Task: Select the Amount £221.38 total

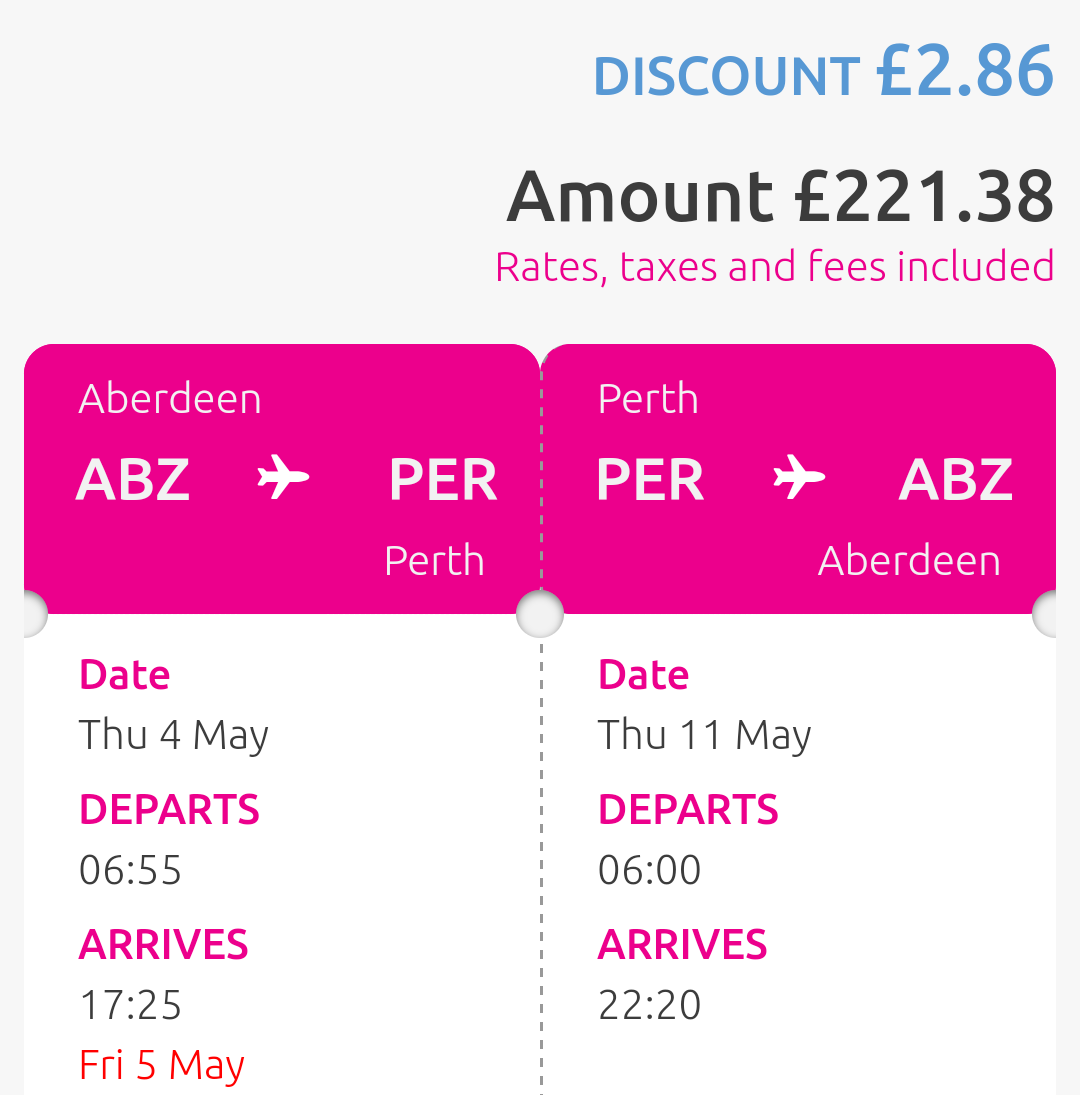Action: point(781,198)
